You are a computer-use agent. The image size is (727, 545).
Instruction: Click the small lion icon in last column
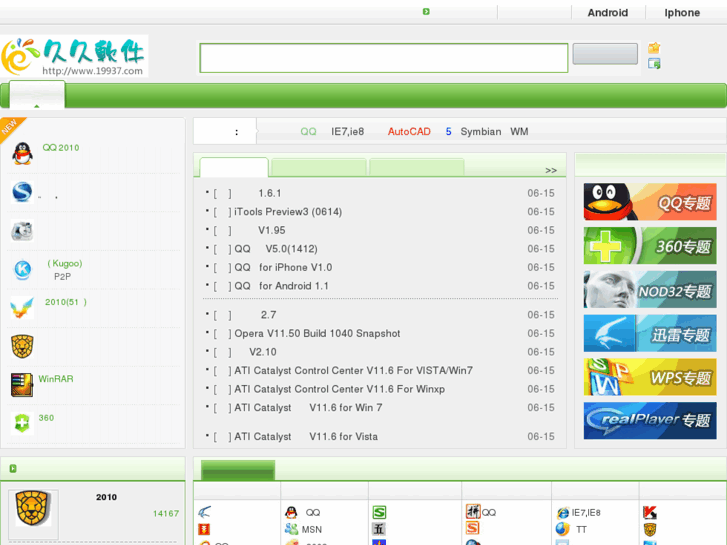[x=650, y=529]
